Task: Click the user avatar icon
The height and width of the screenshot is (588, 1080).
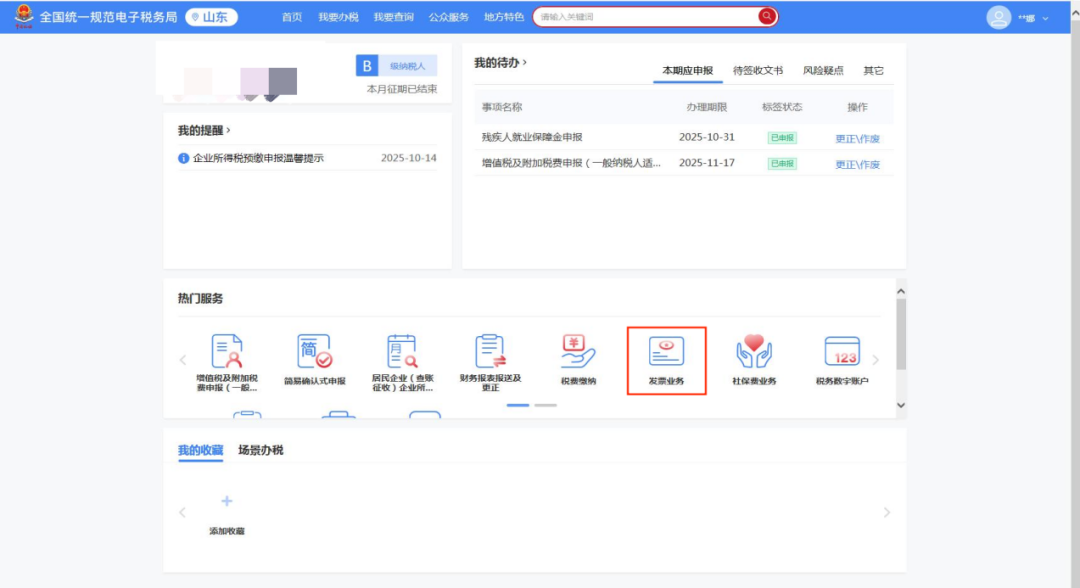Action: 998,17
